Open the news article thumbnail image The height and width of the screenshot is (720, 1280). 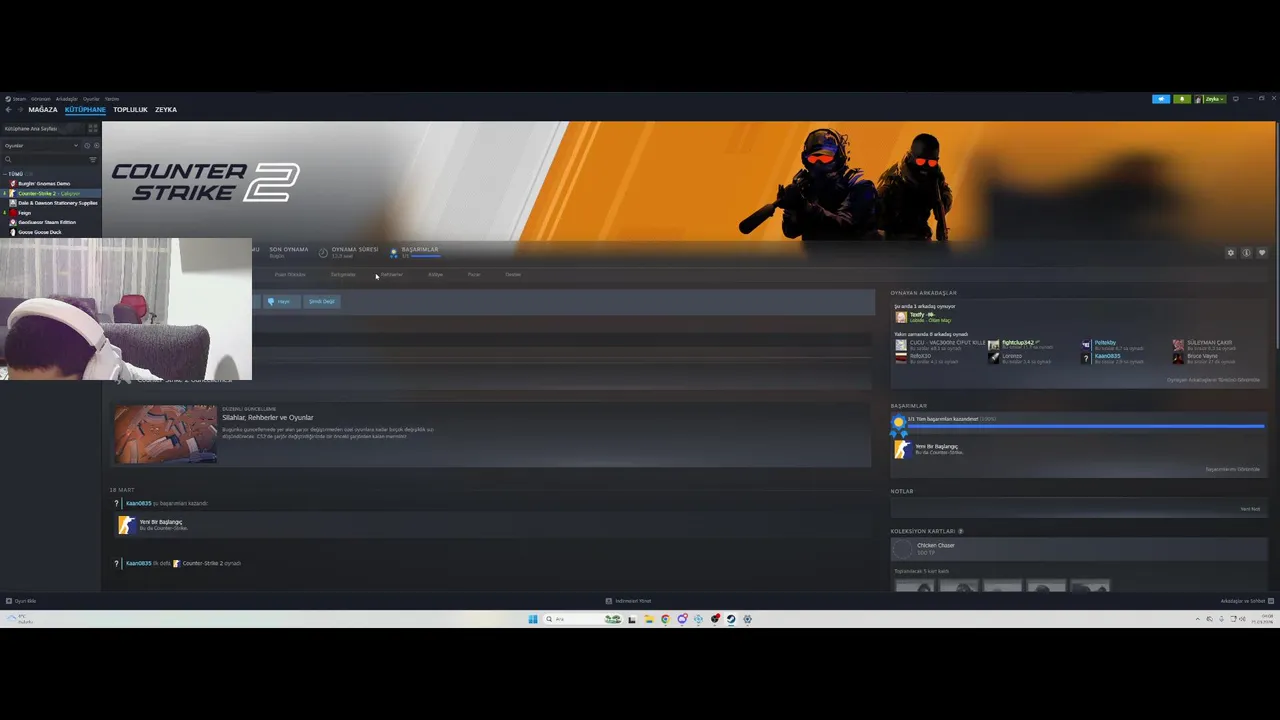[x=165, y=434]
